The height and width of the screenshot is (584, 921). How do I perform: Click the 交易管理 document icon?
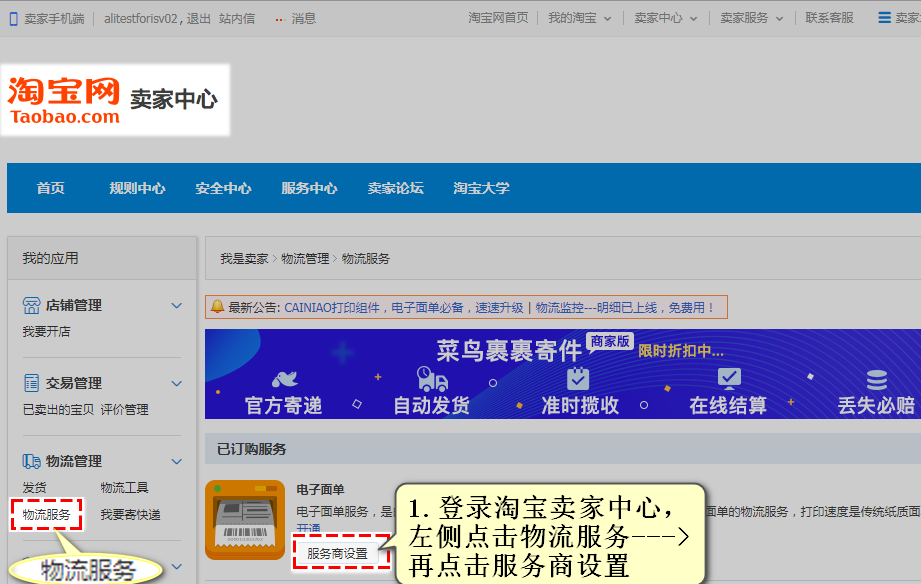coord(31,383)
